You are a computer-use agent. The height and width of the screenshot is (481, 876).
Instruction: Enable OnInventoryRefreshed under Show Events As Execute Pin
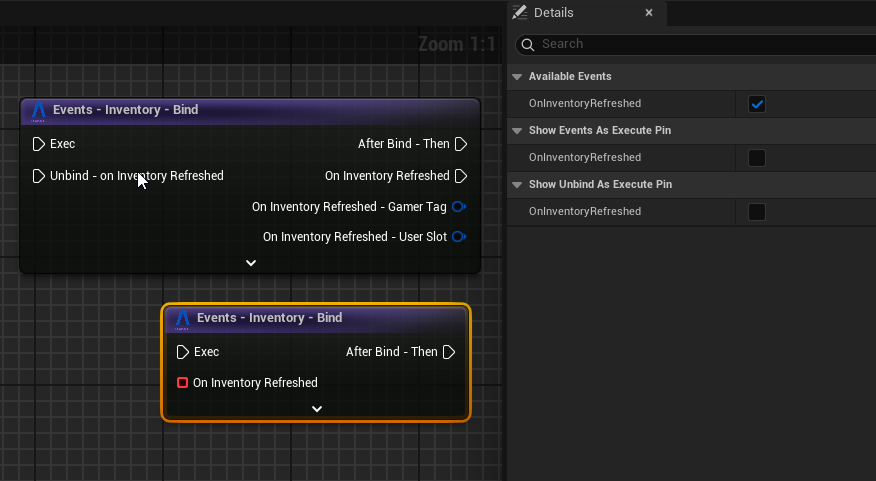click(757, 158)
